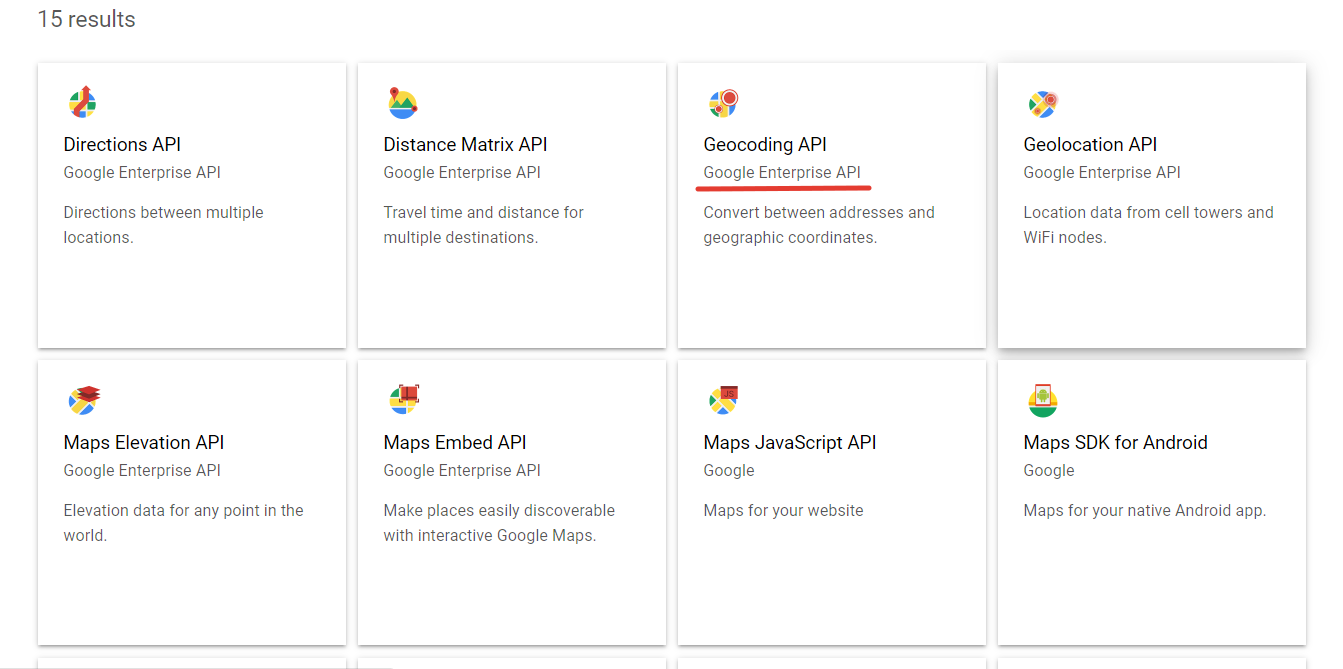Click 'Maps for your native Android app.' text
Image resolution: width=1343 pixels, height=669 pixels.
click(x=1145, y=510)
